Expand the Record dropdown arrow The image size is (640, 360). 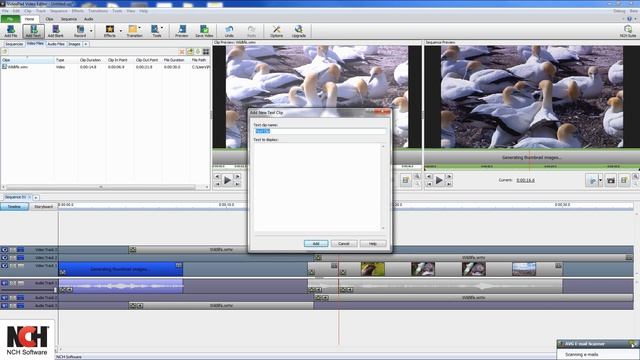click(x=91, y=31)
